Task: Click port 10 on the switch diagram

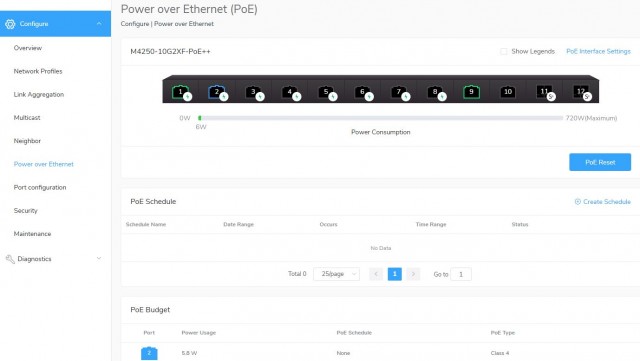Action: [508, 92]
